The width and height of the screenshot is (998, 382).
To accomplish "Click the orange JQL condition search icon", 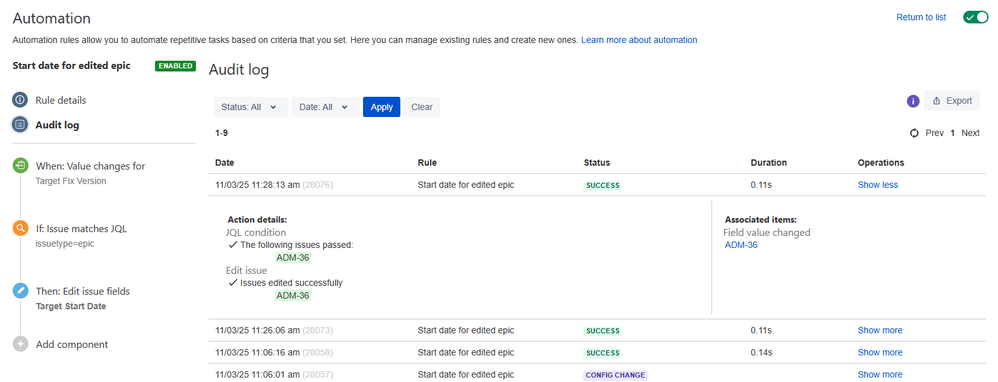I will pyautogui.click(x=20, y=229).
